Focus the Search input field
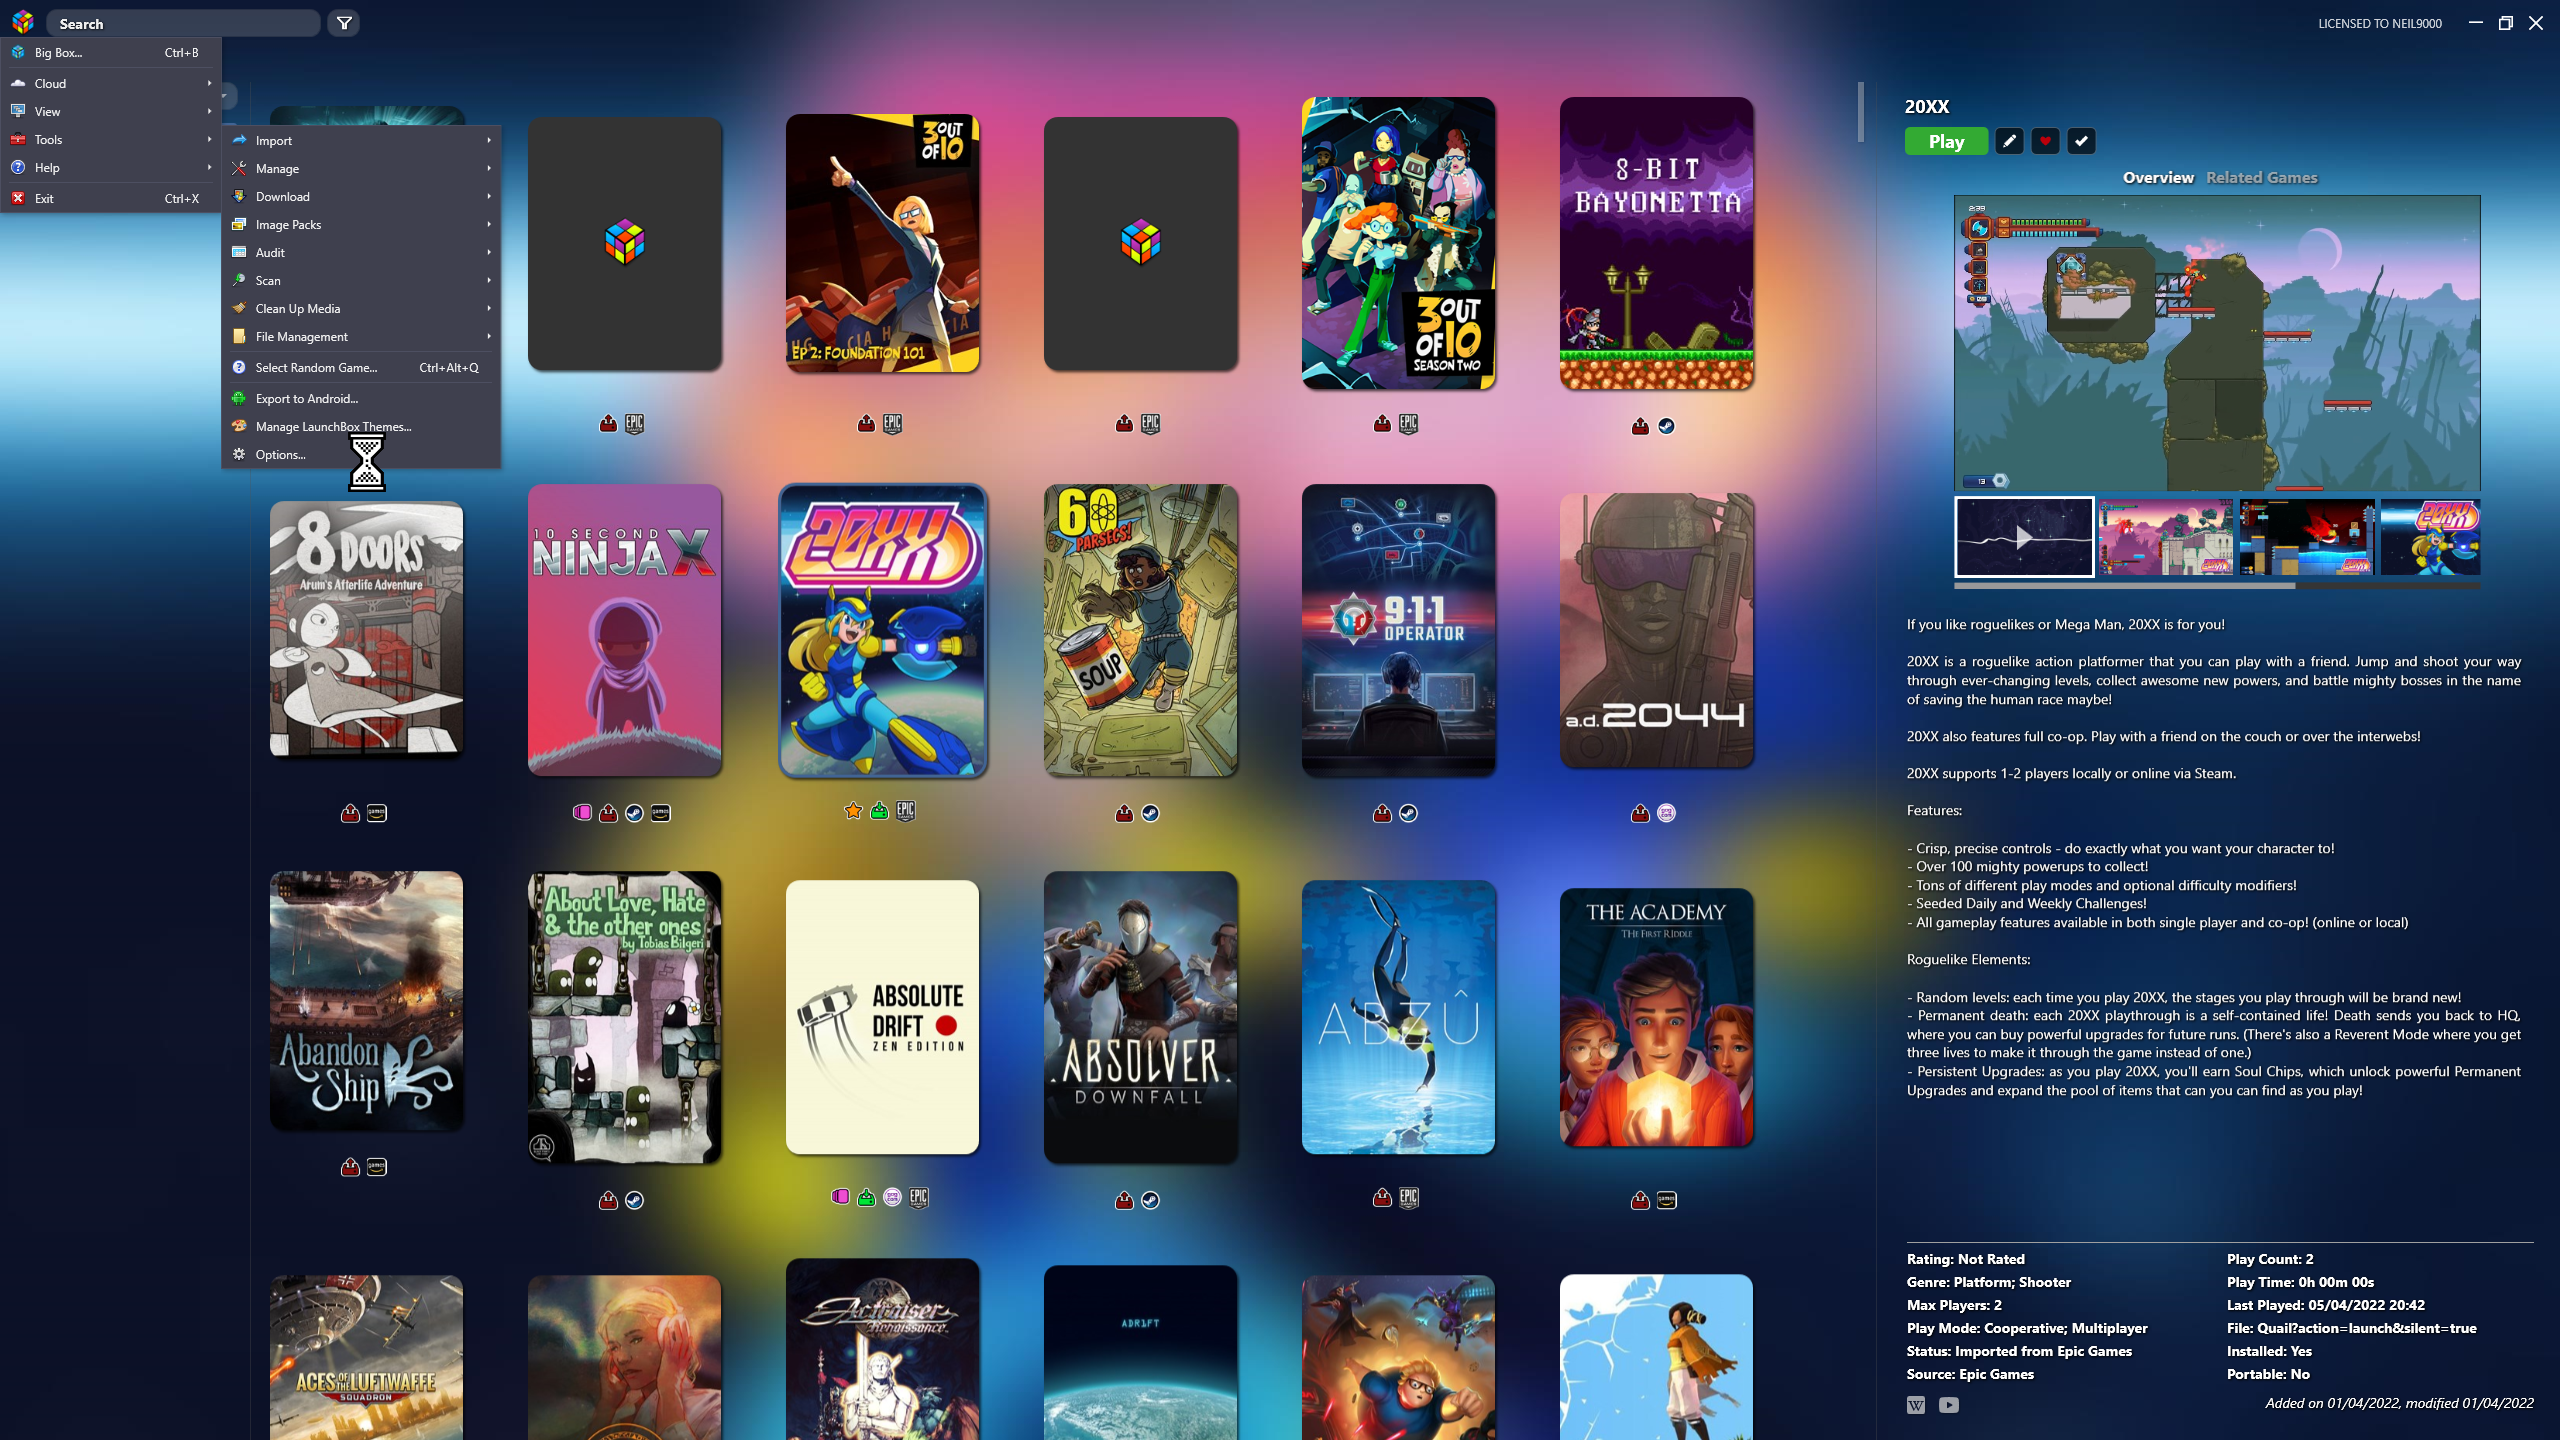This screenshot has width=2560, height=1440. point(184,23)
